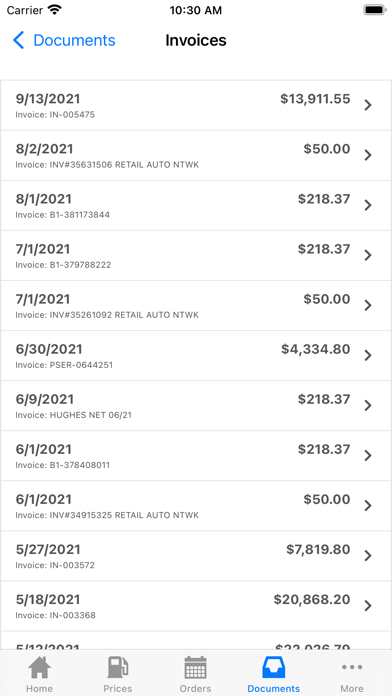The width and height of the screenshot is (392, 696).
Task: Tap the battery indicator icon
Action: (x=375, y=10)
